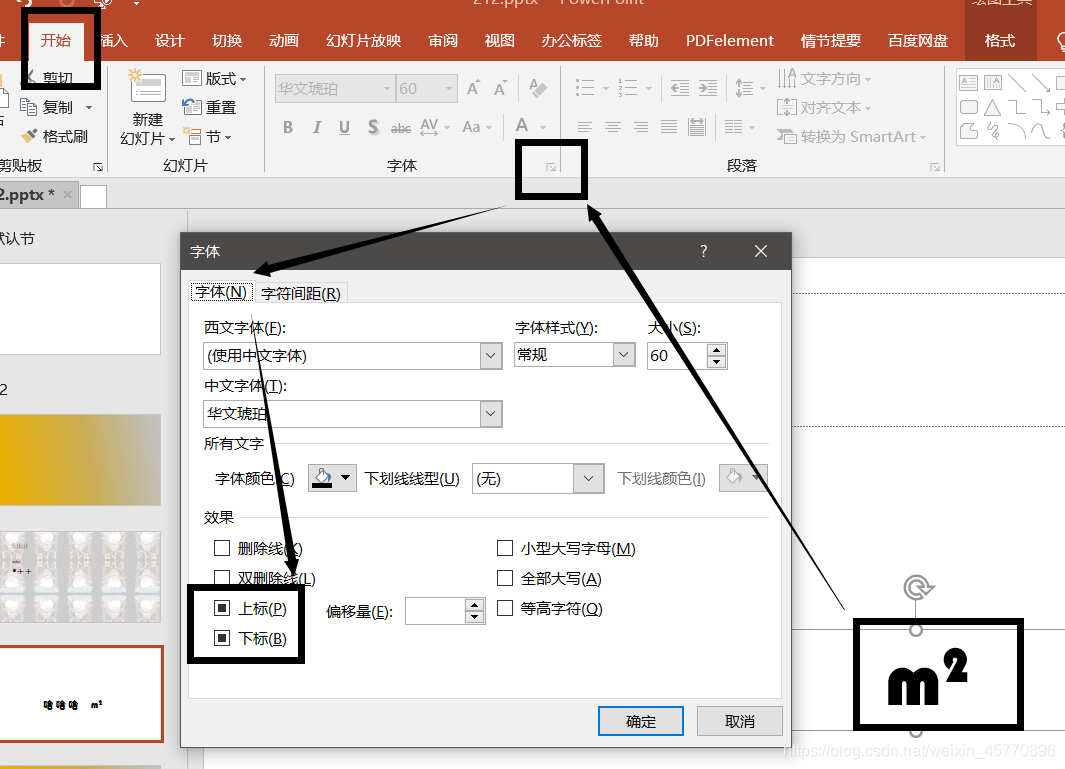
Task: Click the 偏移量 offset input field
Action: [435, 611]
